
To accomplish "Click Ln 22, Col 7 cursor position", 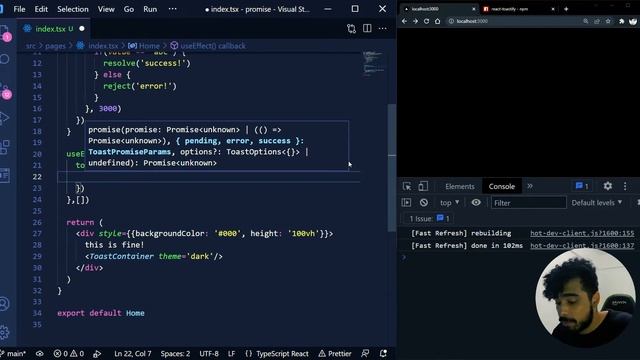I will [133, 353].
